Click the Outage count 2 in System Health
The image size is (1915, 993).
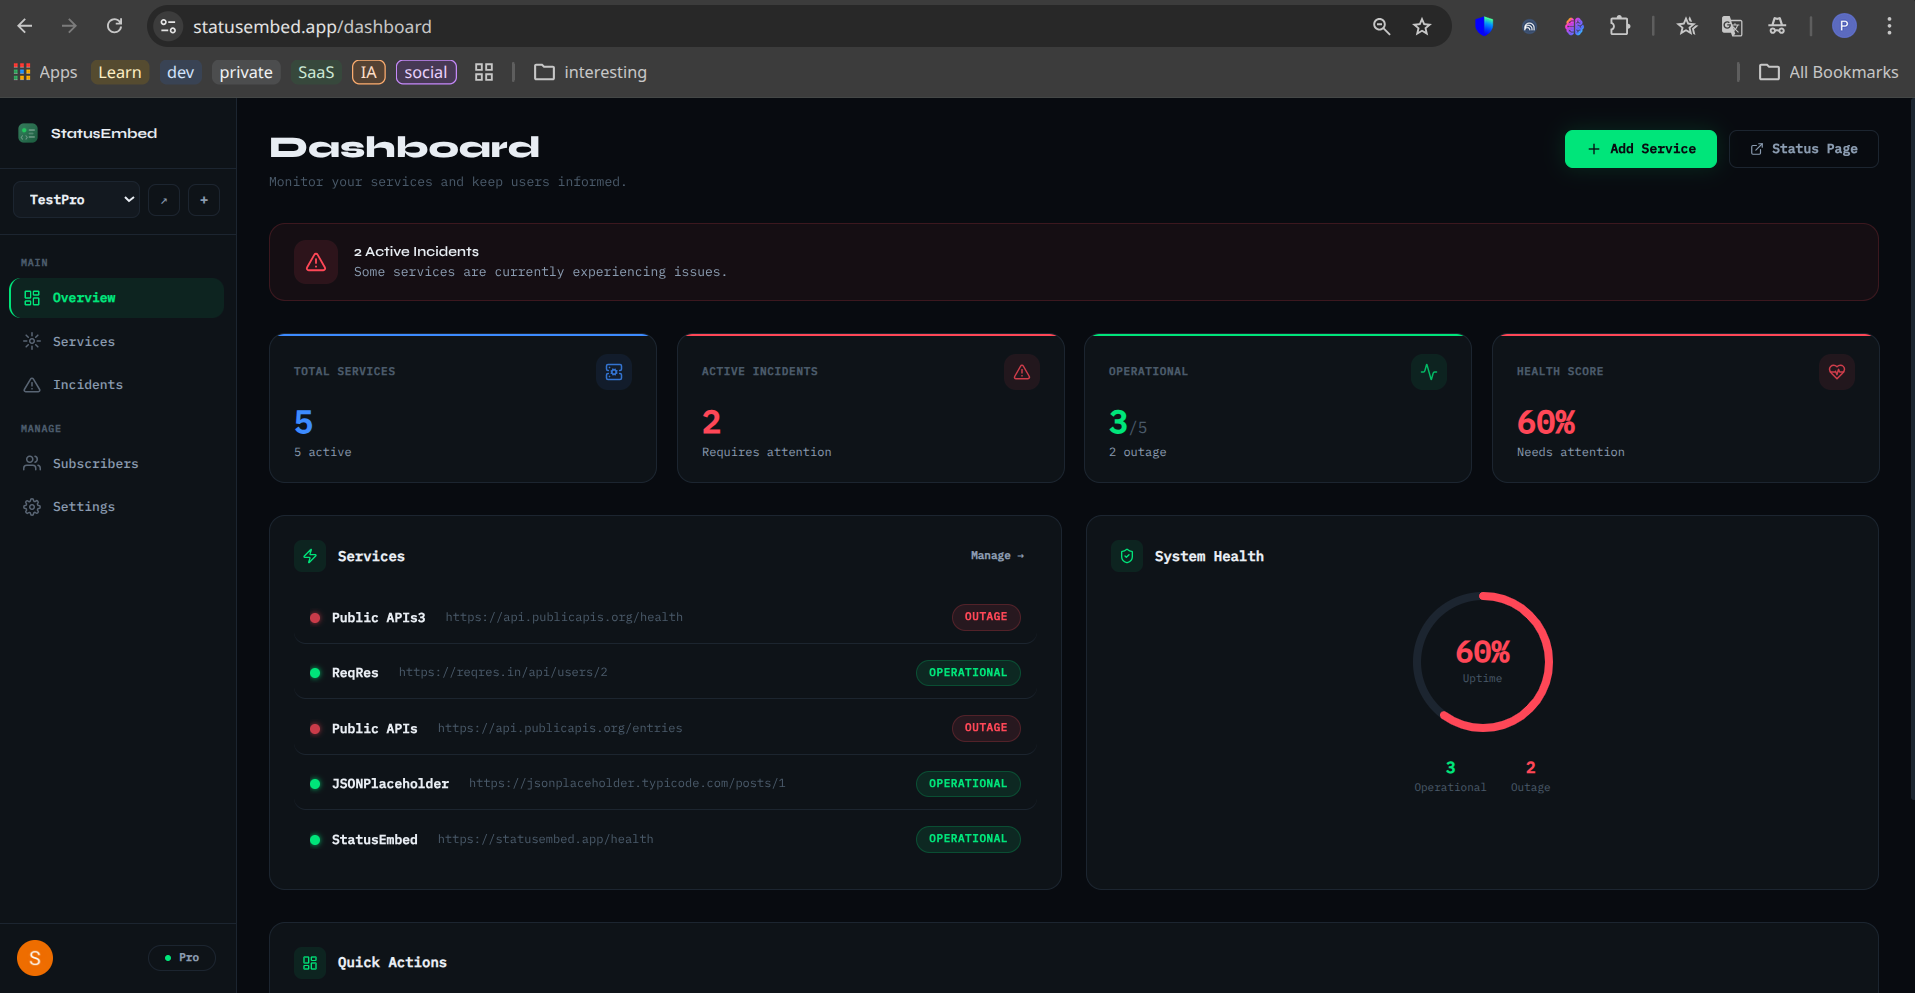pyautogui.click(x=1531, y=768)
